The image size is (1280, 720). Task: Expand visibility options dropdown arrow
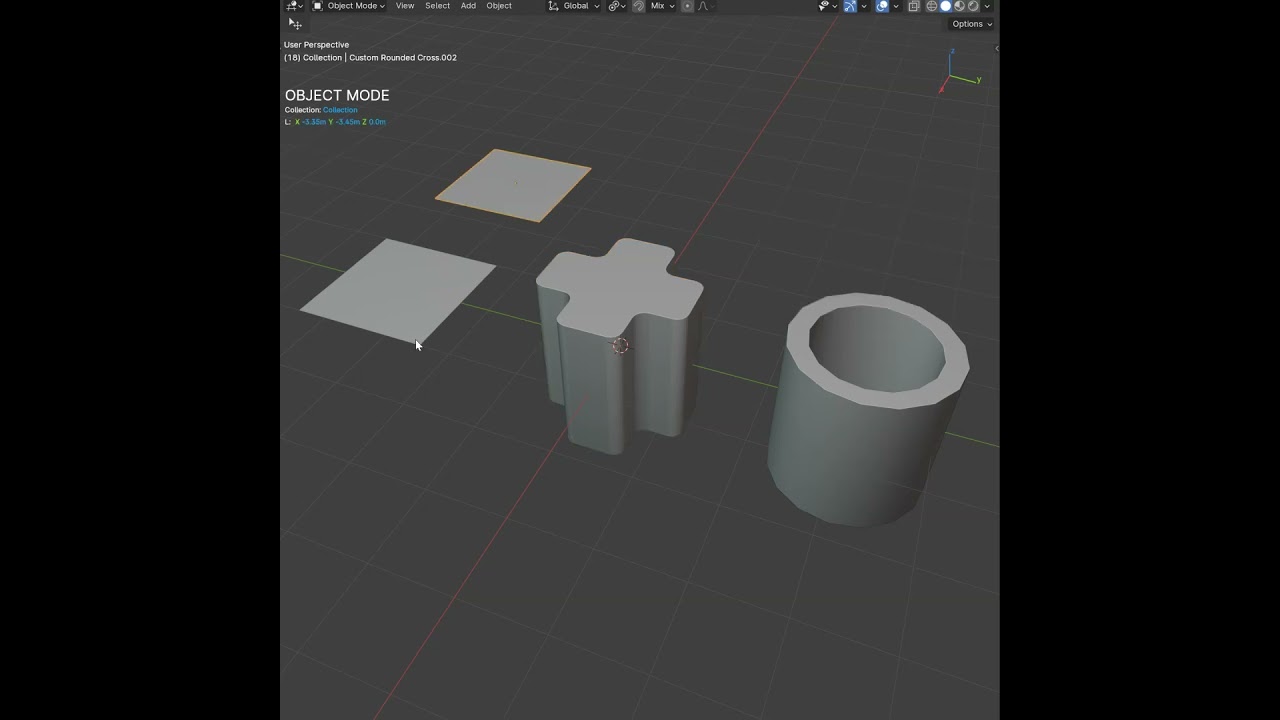coord(835,6)
